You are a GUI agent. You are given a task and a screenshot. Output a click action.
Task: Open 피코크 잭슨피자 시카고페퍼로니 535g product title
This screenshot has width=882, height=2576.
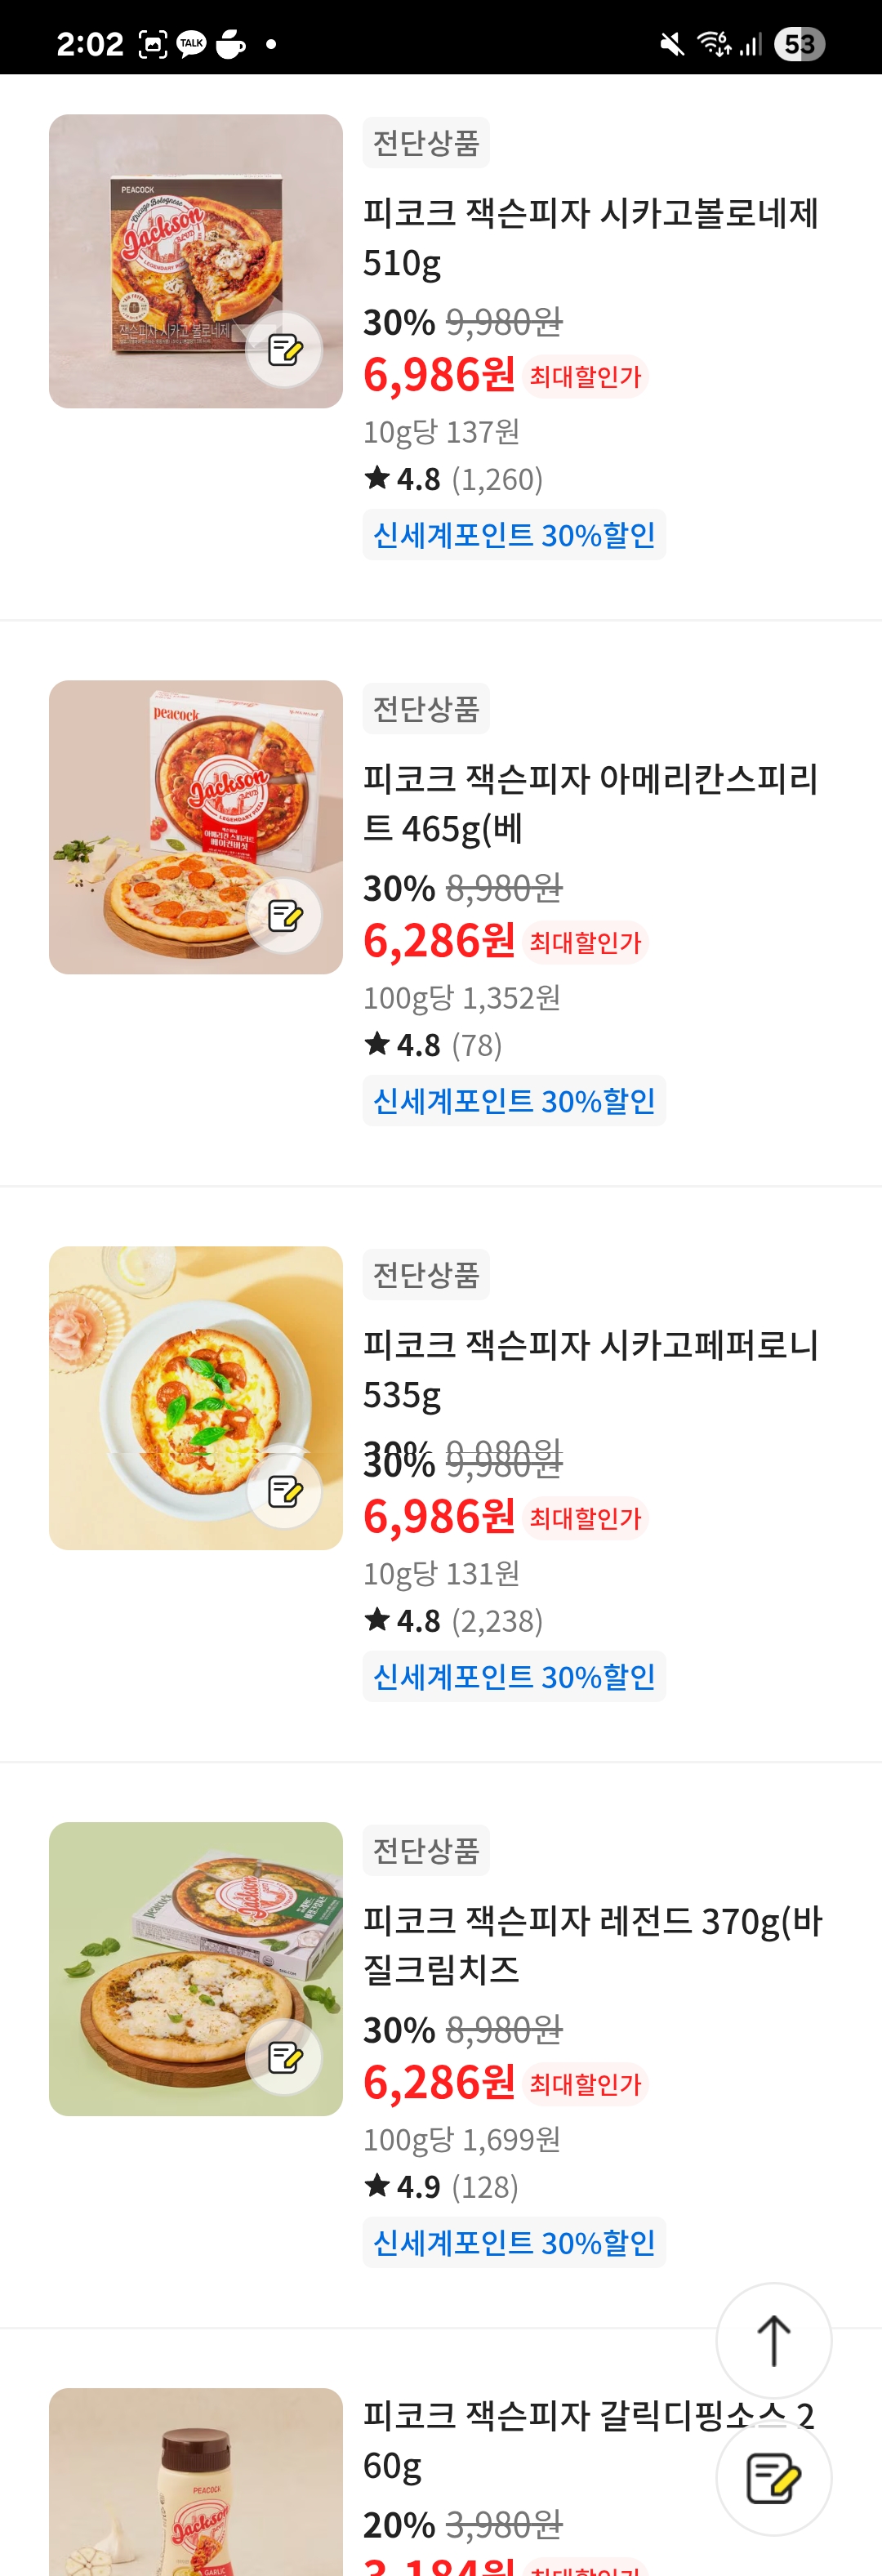coord(591,1369)
